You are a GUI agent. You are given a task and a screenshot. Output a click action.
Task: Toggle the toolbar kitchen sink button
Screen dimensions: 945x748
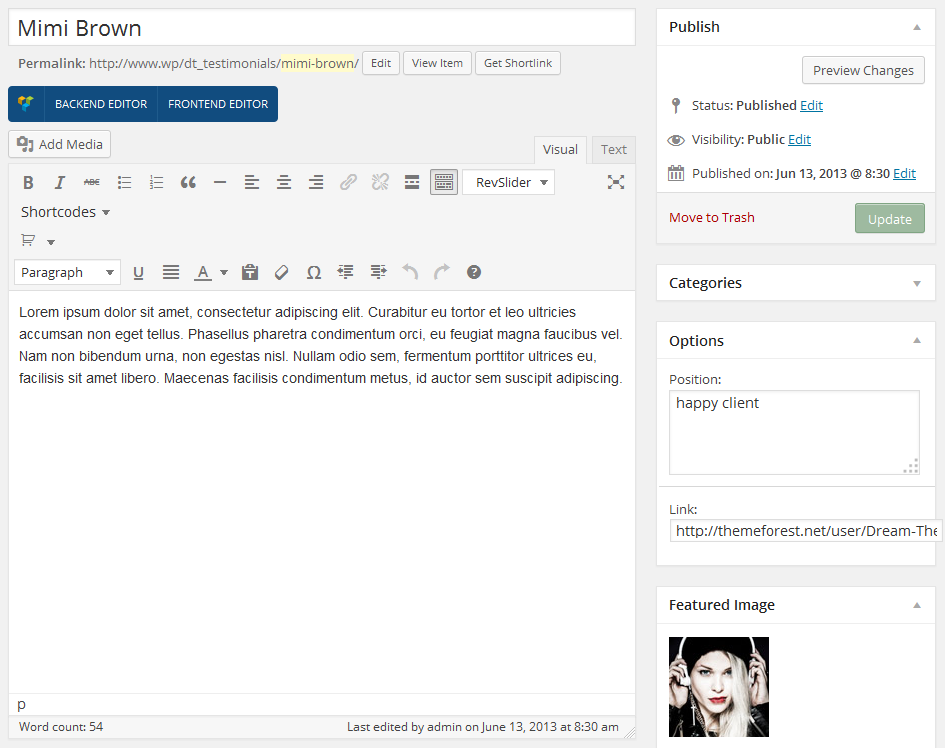[444, 182]
